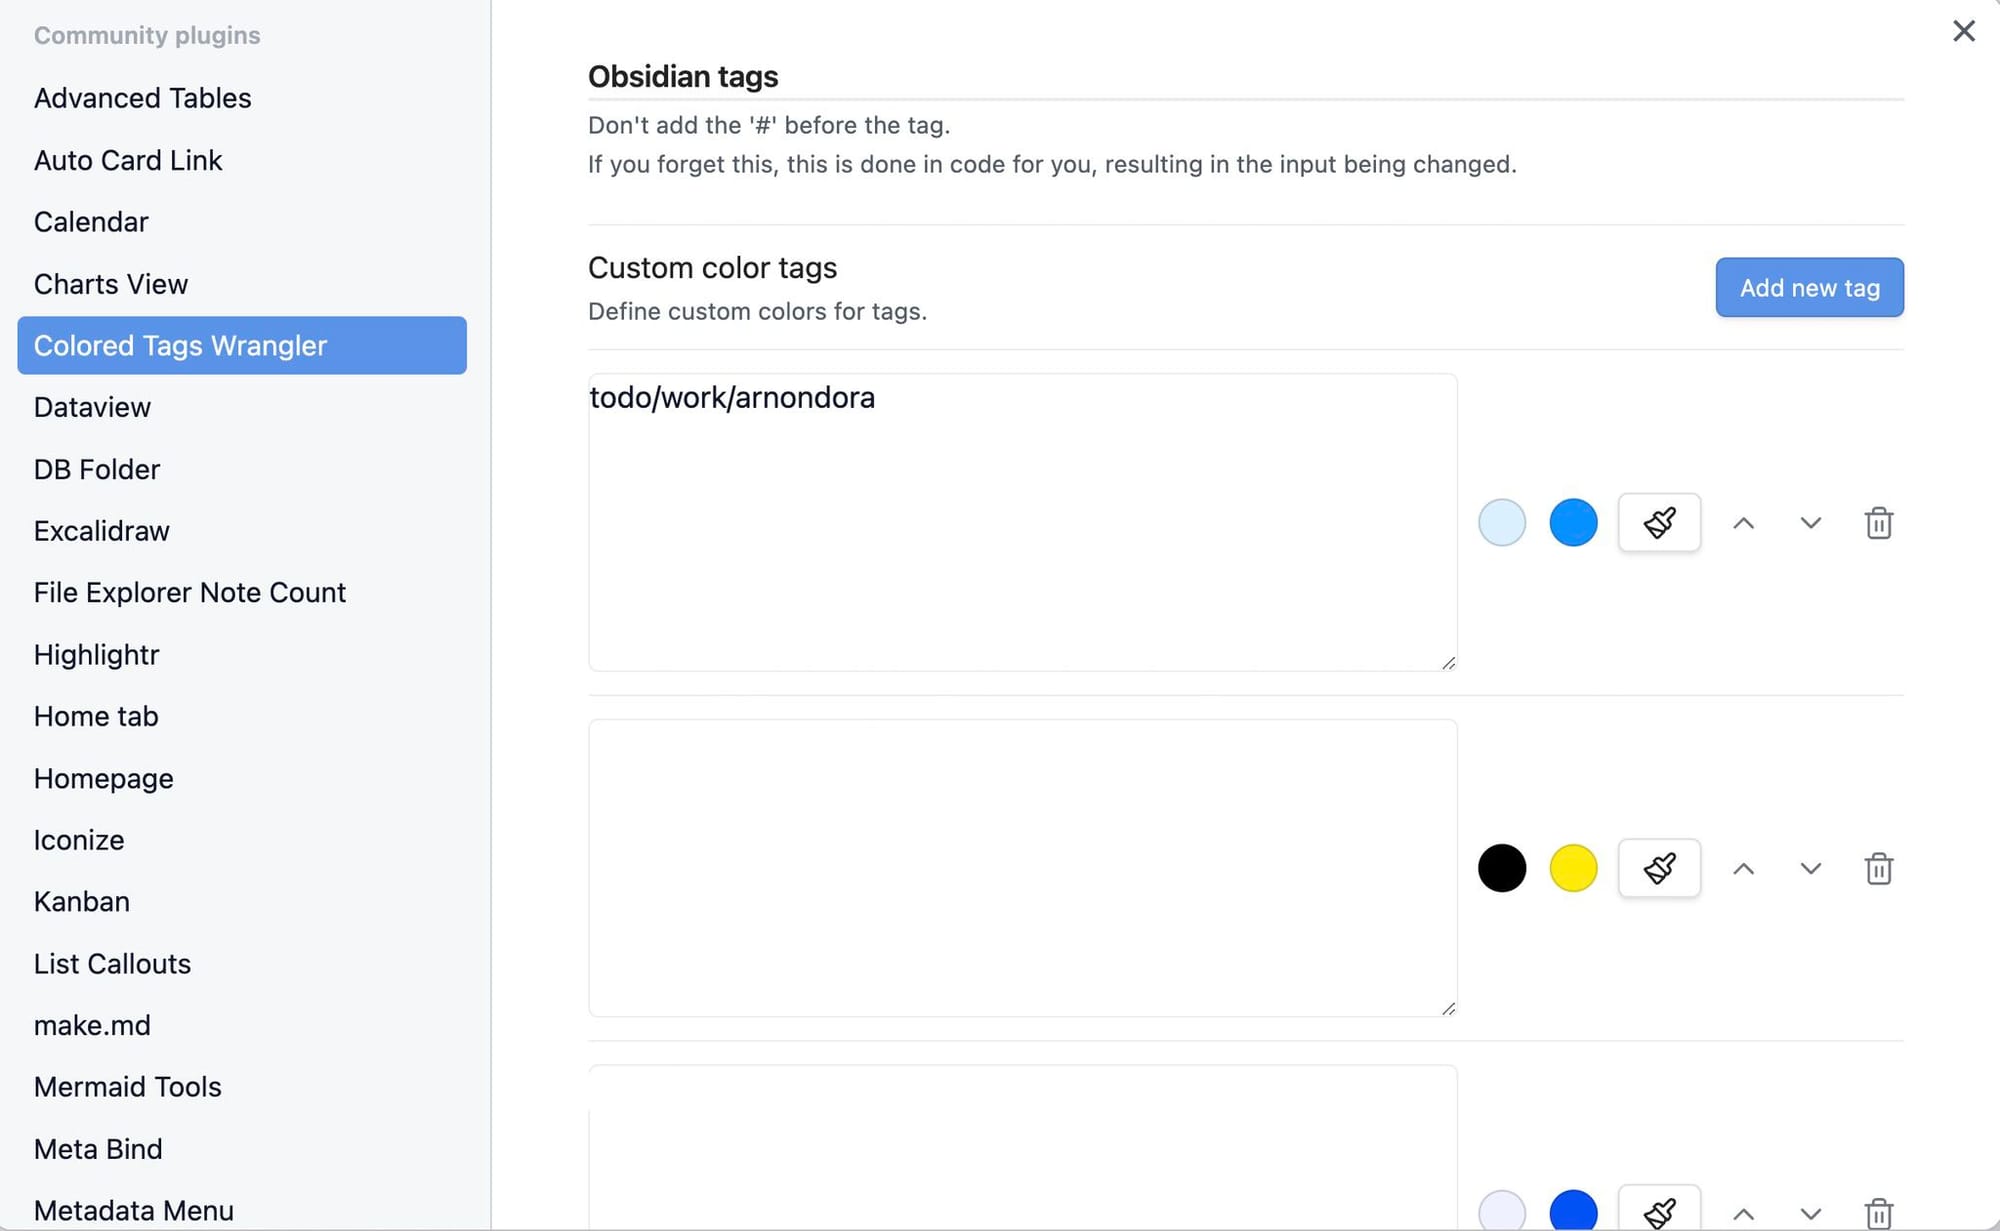This screenshot has height=1231, width=2000.
Task: Move todo/work/arnondora tag down with chevron
Action: (1810, 523)
